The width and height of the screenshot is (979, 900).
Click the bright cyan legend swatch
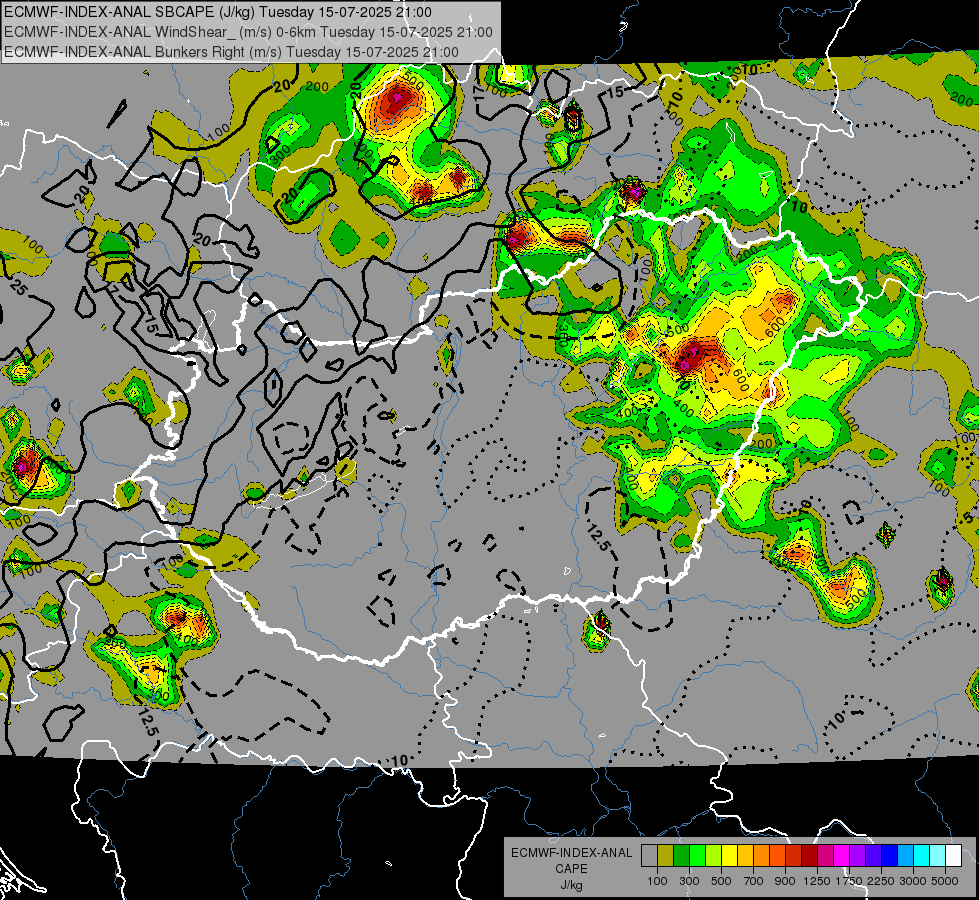click(x=922, y=855)
